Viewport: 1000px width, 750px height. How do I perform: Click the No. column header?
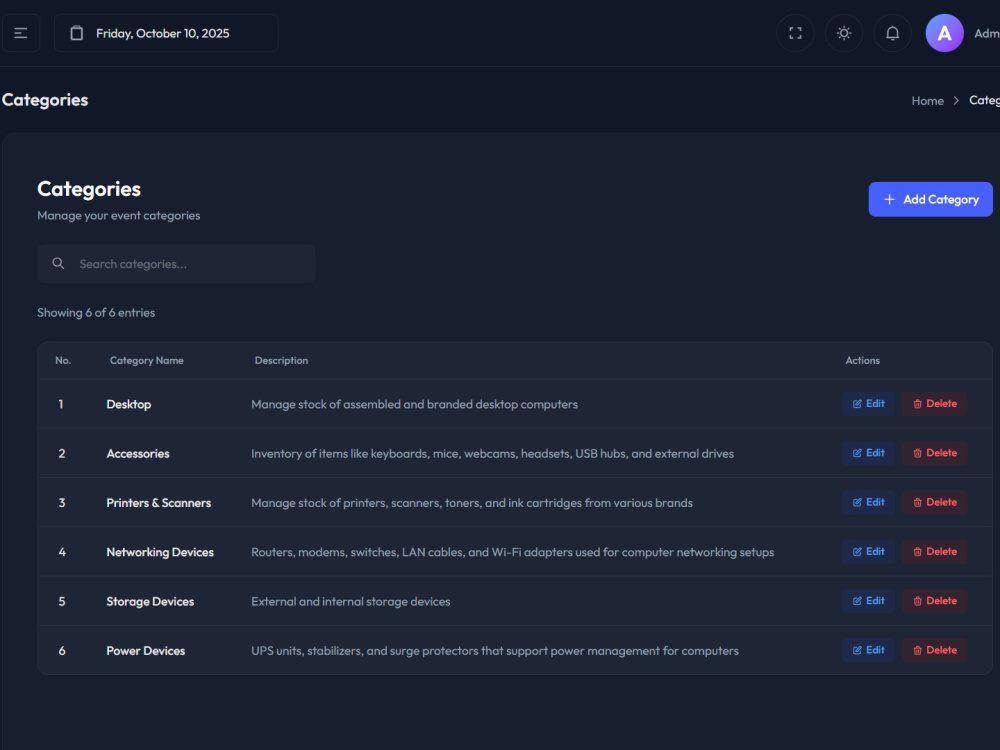[x=63, y=360]
